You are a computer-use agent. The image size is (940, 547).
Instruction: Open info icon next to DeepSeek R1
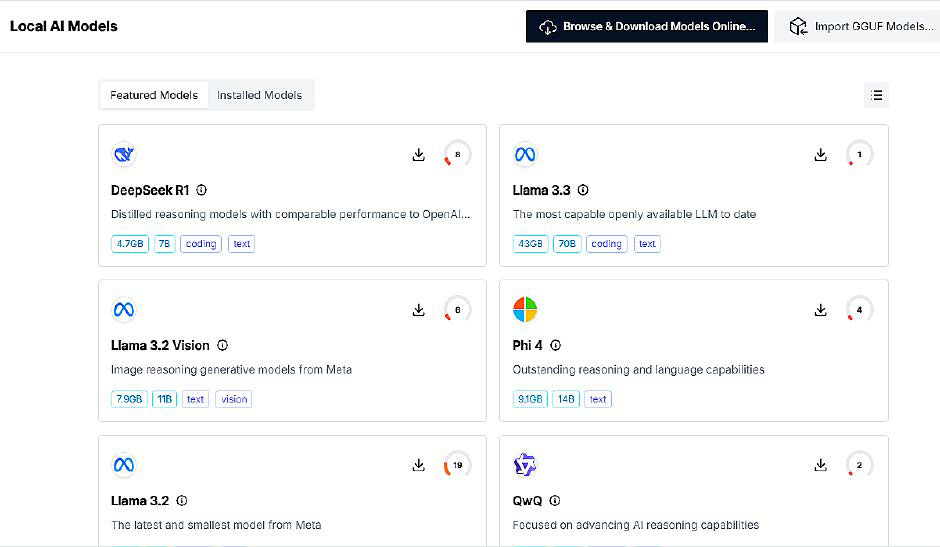pyautogui.click(x=201, y=190)
